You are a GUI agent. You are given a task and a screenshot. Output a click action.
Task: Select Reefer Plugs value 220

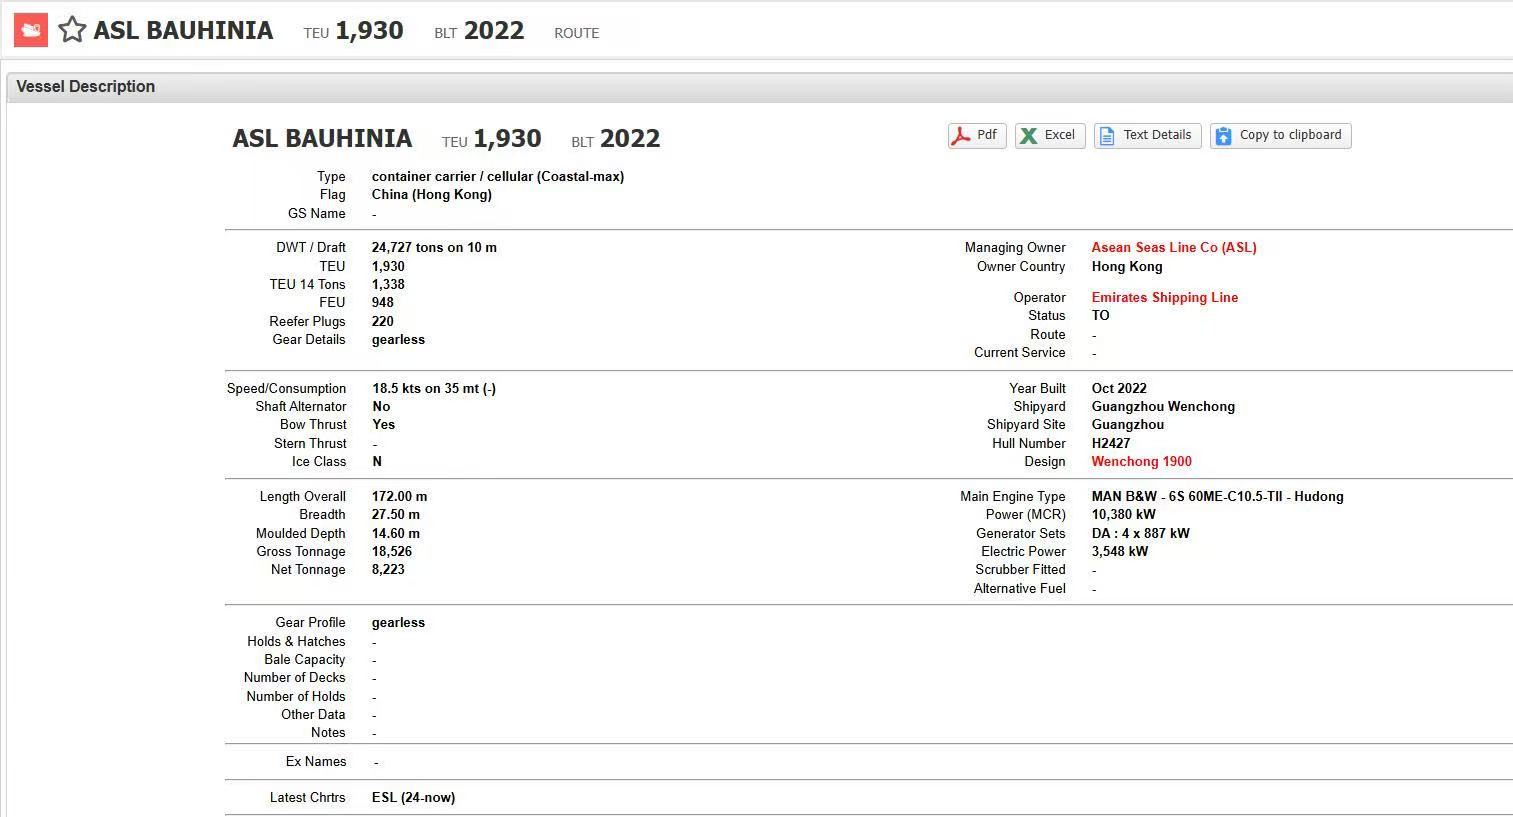(x=383, y=322)
